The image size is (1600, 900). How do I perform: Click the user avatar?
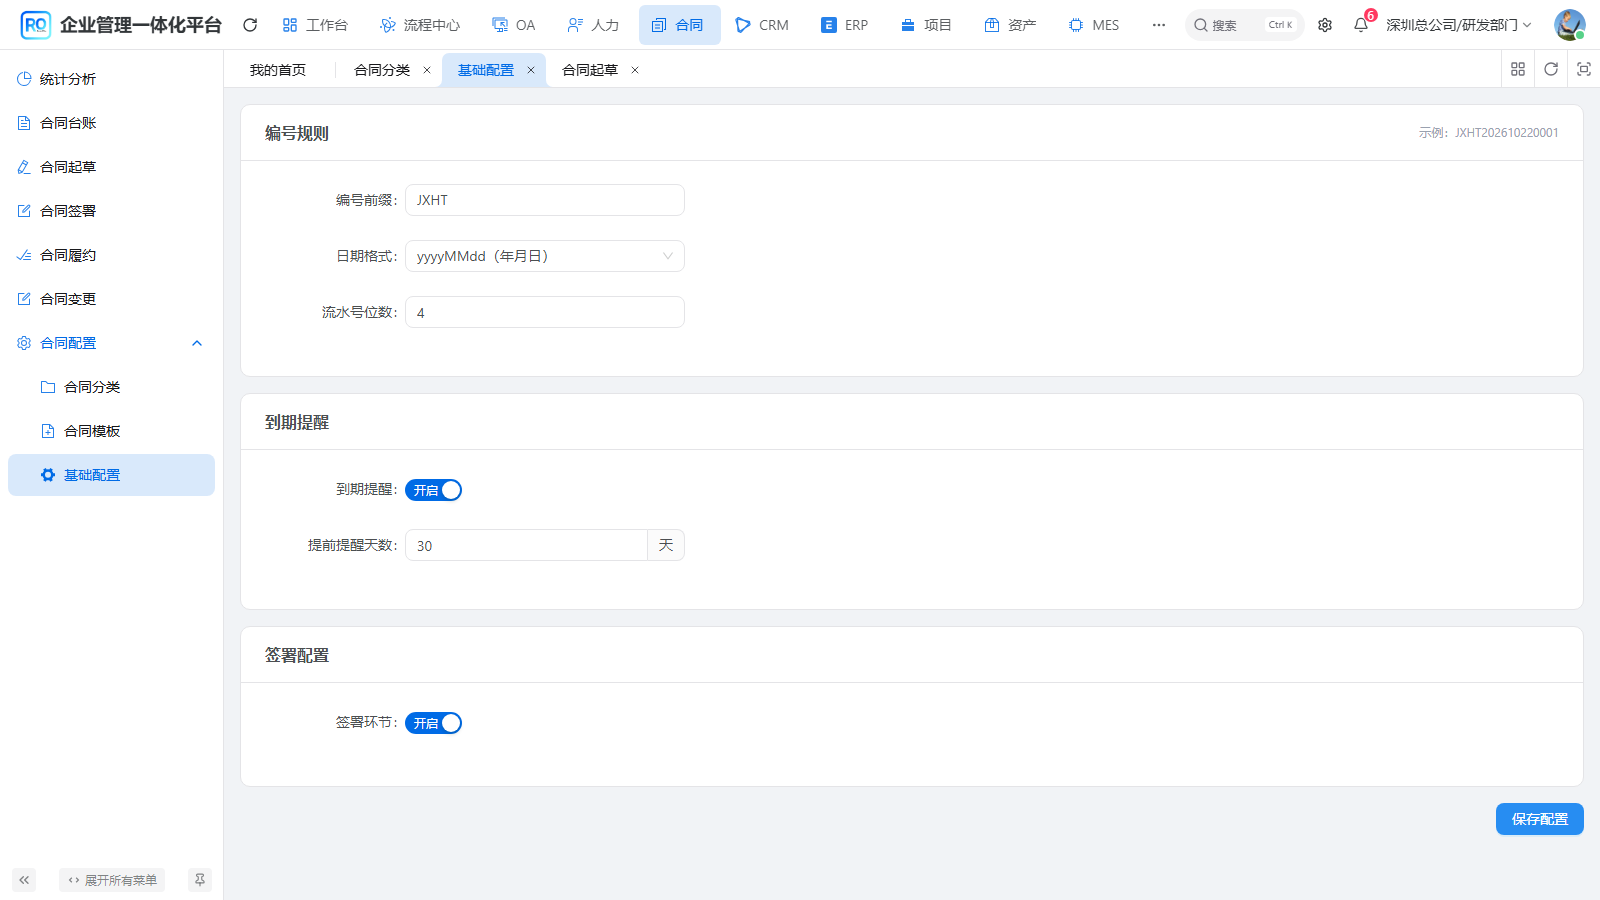coord(1569,25)
